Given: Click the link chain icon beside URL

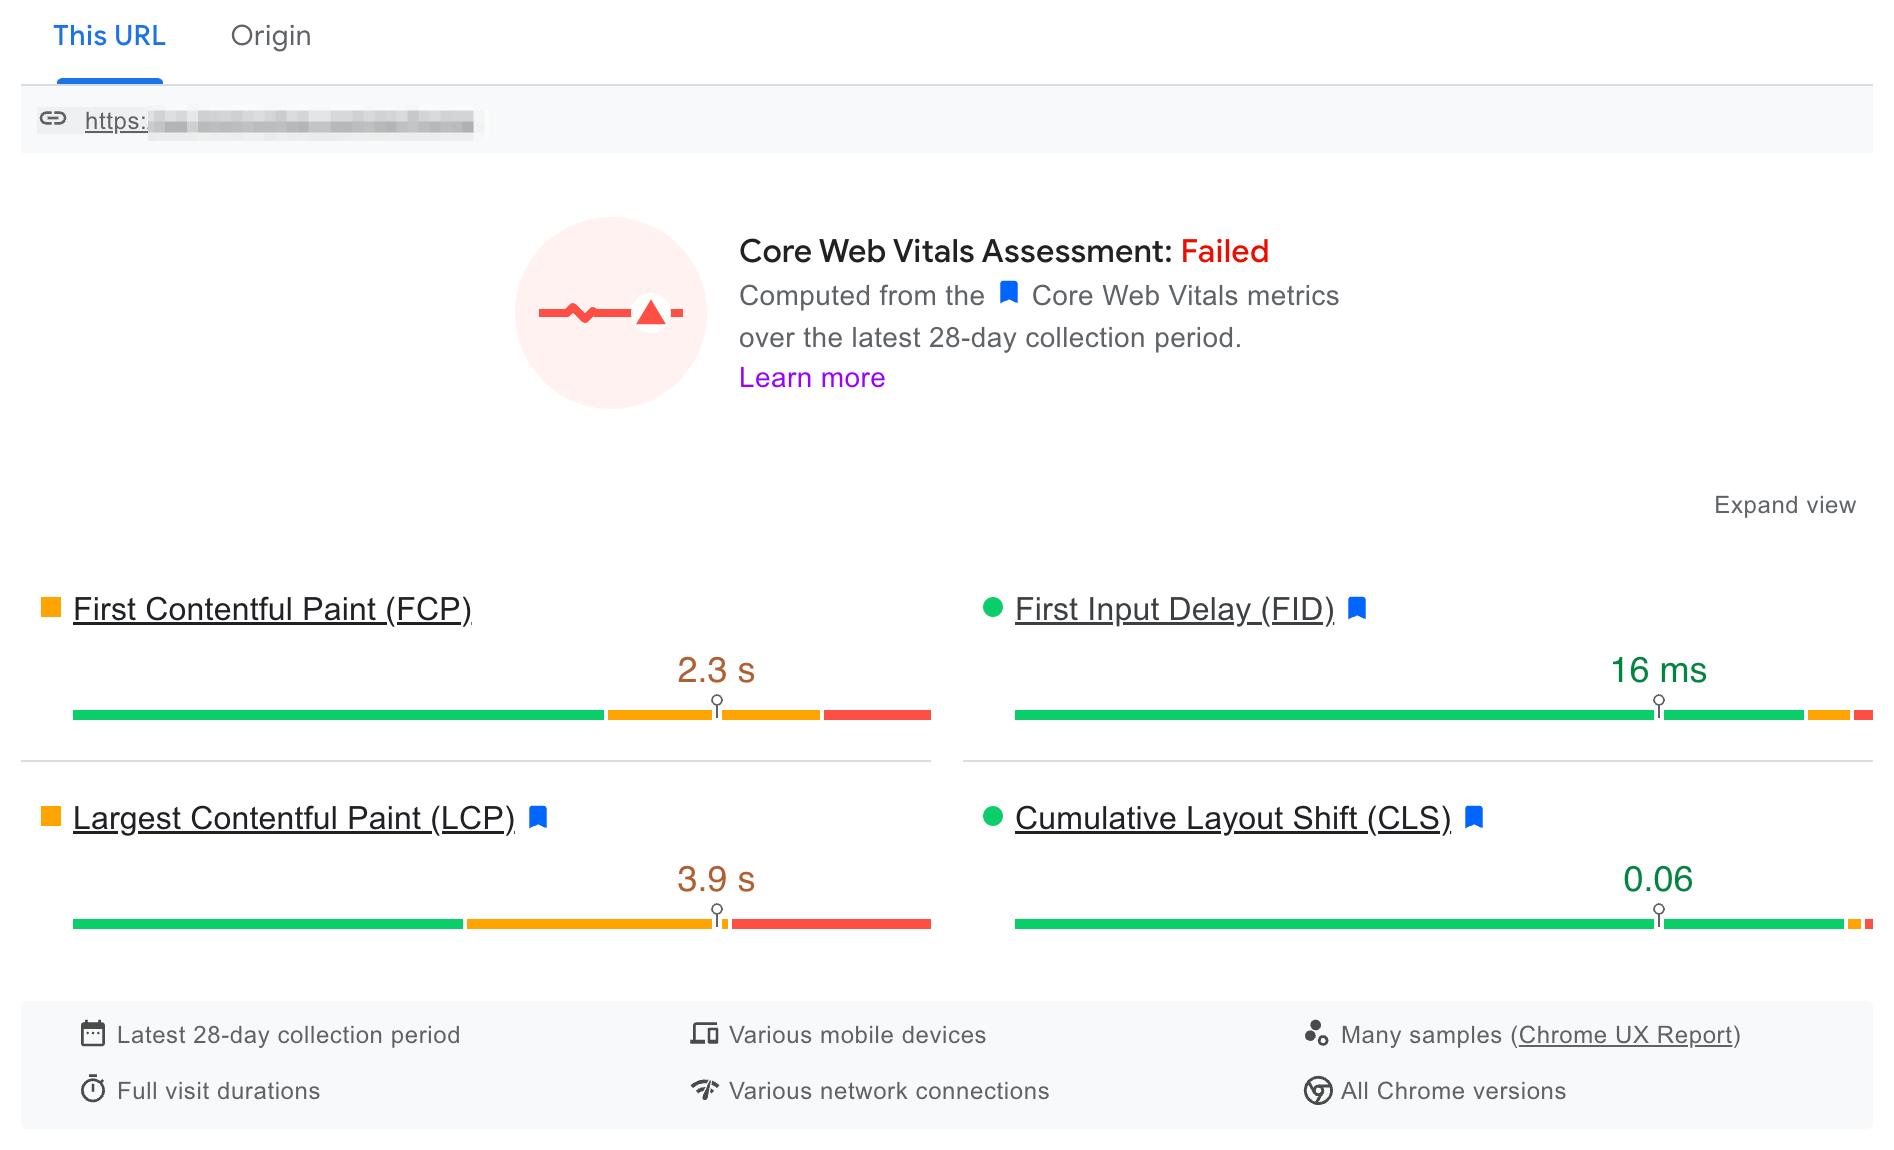Looking at the screenshot, I should click(53, 119).
